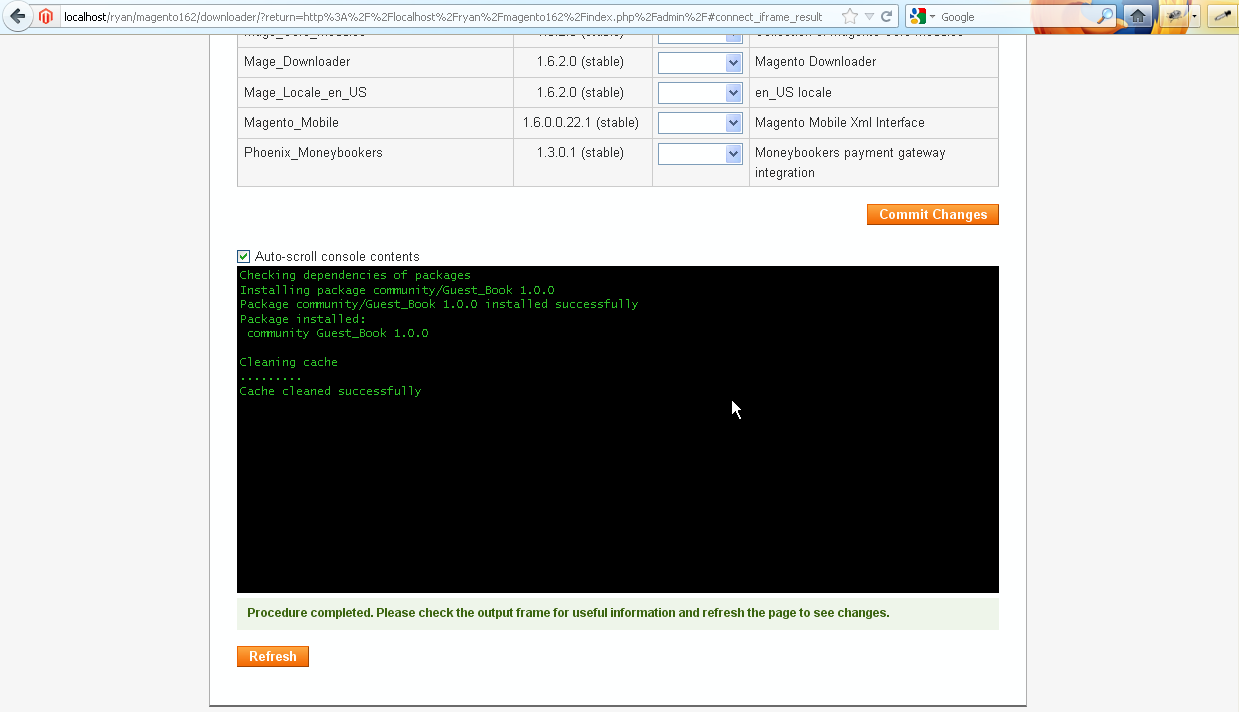Open the Firebug bug icon
This screenshot has width=1239, height=712.
click(x=1174, y=16)
